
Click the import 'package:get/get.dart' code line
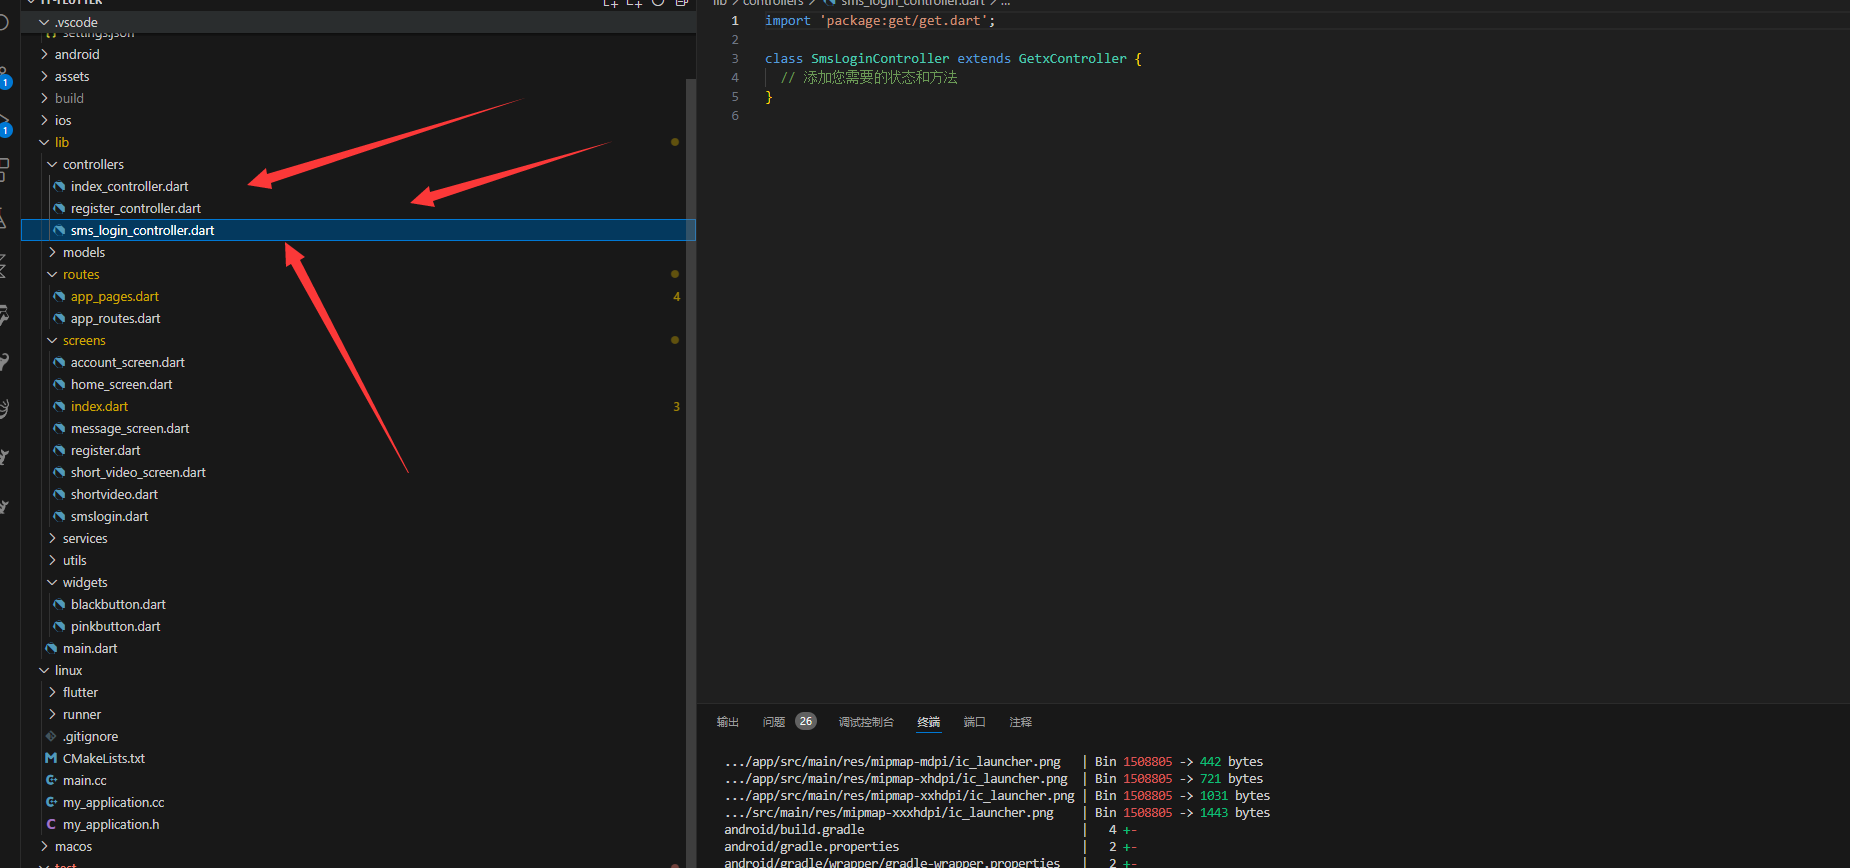point(880,20)
